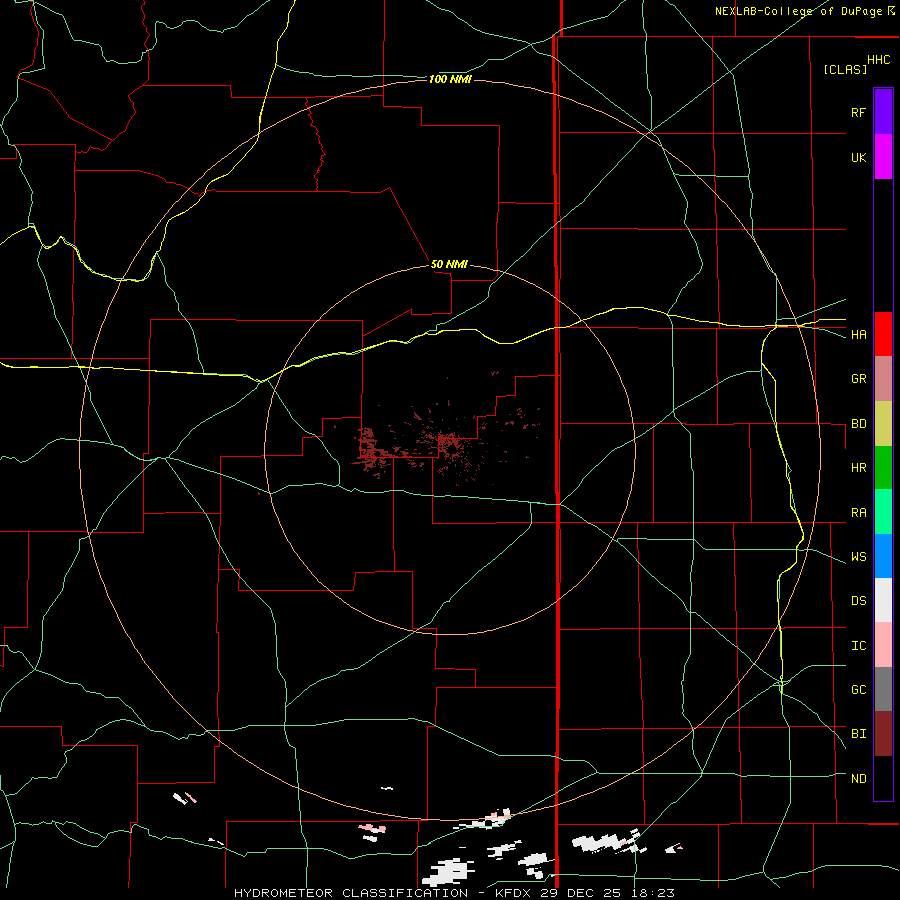The height and width of the screenshot is (900, 900).
Task: Click the HA red legend swatch
Action: point(883,334)
